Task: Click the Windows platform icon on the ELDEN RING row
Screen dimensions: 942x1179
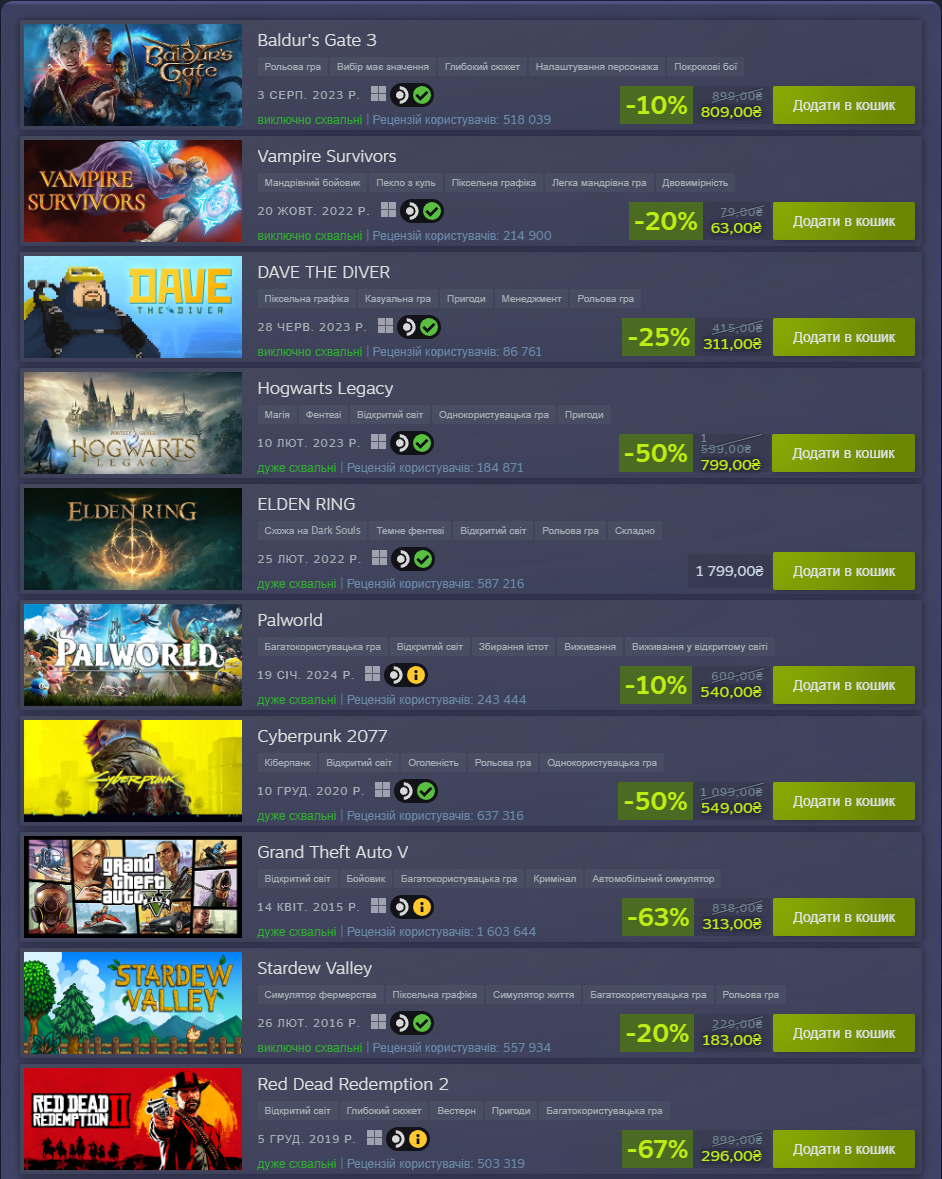Action: [x=380, y=558]
